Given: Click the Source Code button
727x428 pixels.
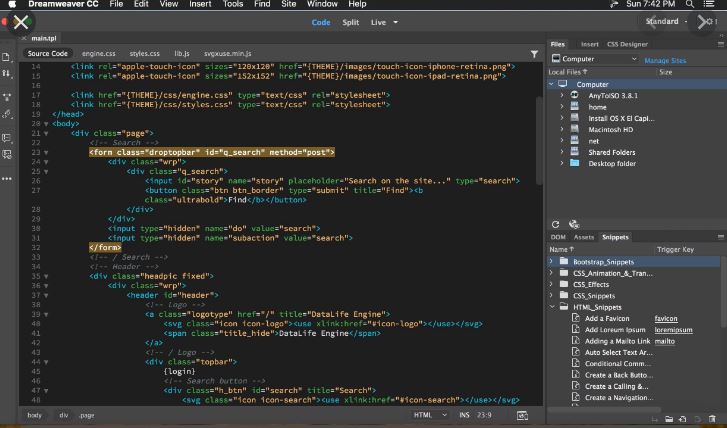Looking at the screenshot, I should [47, 53].
